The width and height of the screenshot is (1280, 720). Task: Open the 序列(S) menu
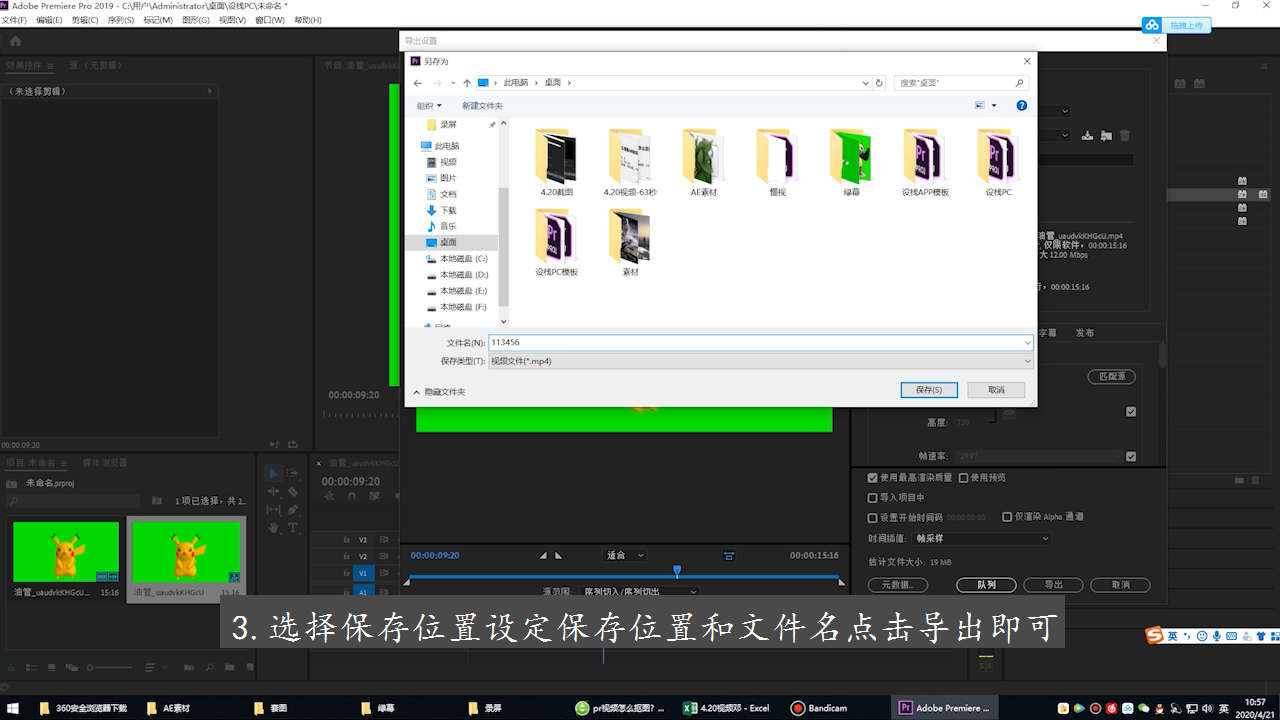click(120, 20)
